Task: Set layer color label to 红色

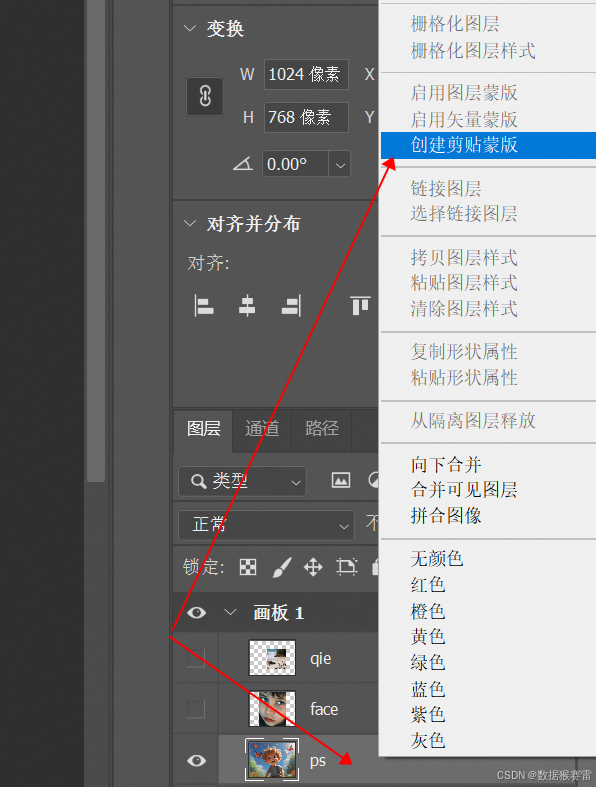Action: coord(428,585)
